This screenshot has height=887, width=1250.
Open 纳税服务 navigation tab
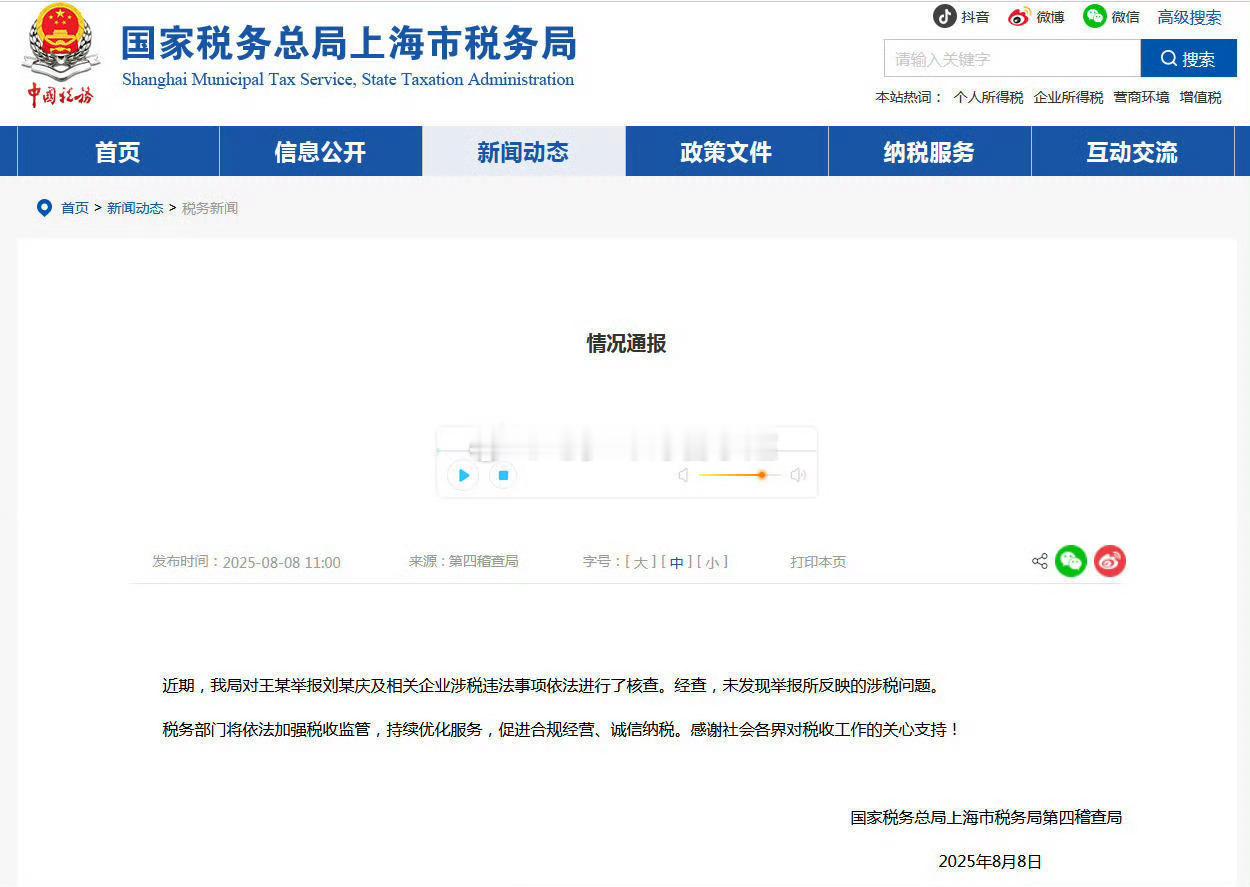[929, 152]
